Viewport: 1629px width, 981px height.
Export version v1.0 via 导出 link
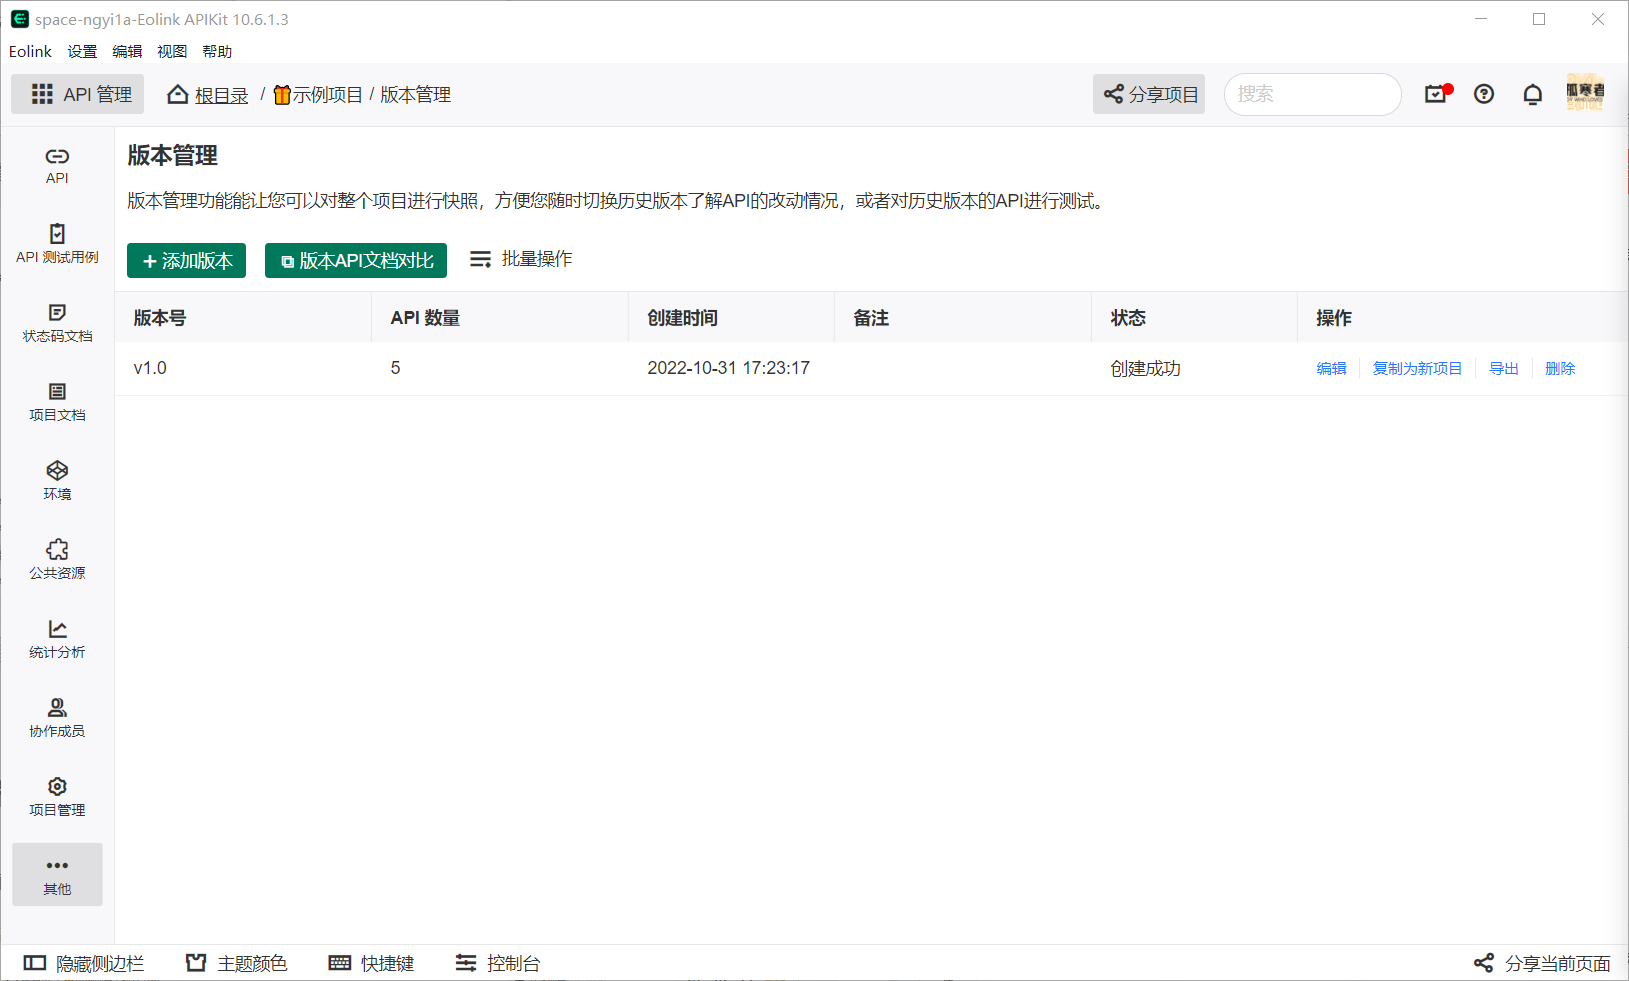point(1503,368)
